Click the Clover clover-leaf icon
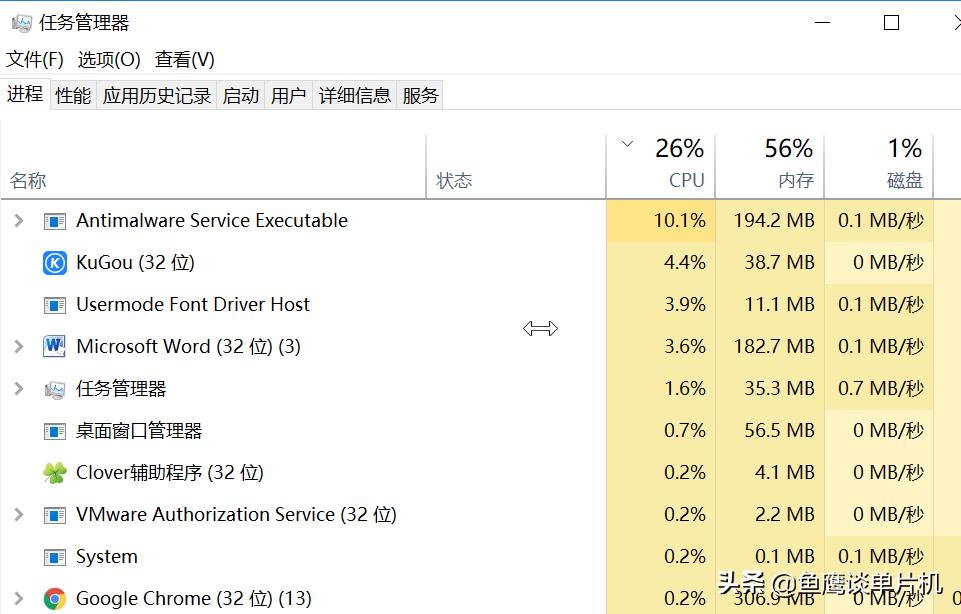The height and width of the screenshot is (614, 961). pos(54,473)
